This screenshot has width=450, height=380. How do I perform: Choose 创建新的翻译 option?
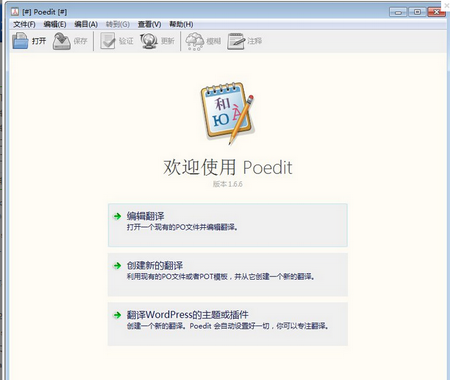click(228, 275)
